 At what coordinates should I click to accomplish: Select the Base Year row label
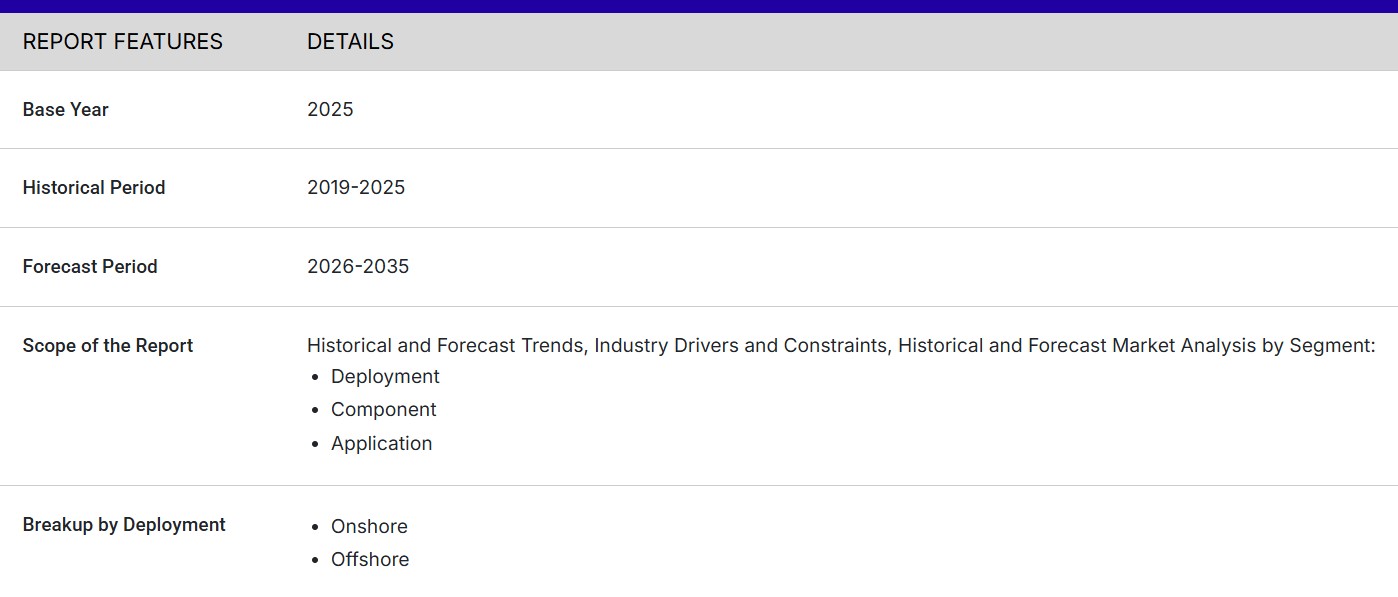pyautogui.click(x=65, y=110)
